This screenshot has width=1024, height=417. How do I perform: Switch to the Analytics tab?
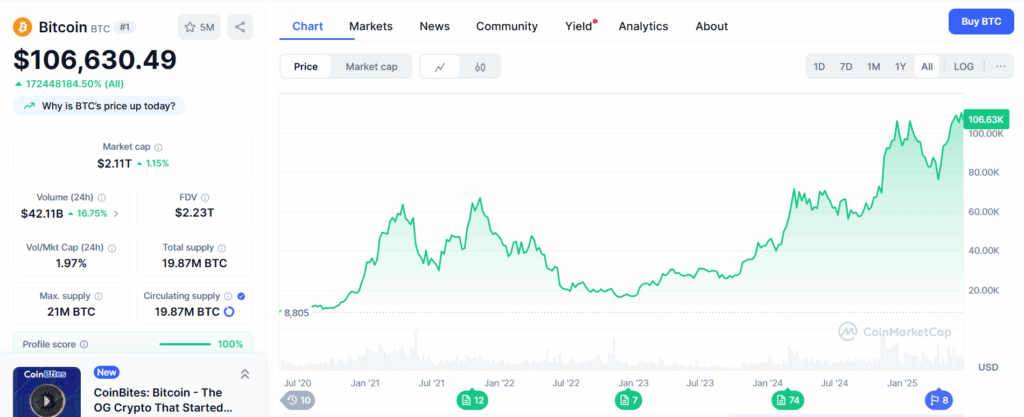click(x=643, y=26)
